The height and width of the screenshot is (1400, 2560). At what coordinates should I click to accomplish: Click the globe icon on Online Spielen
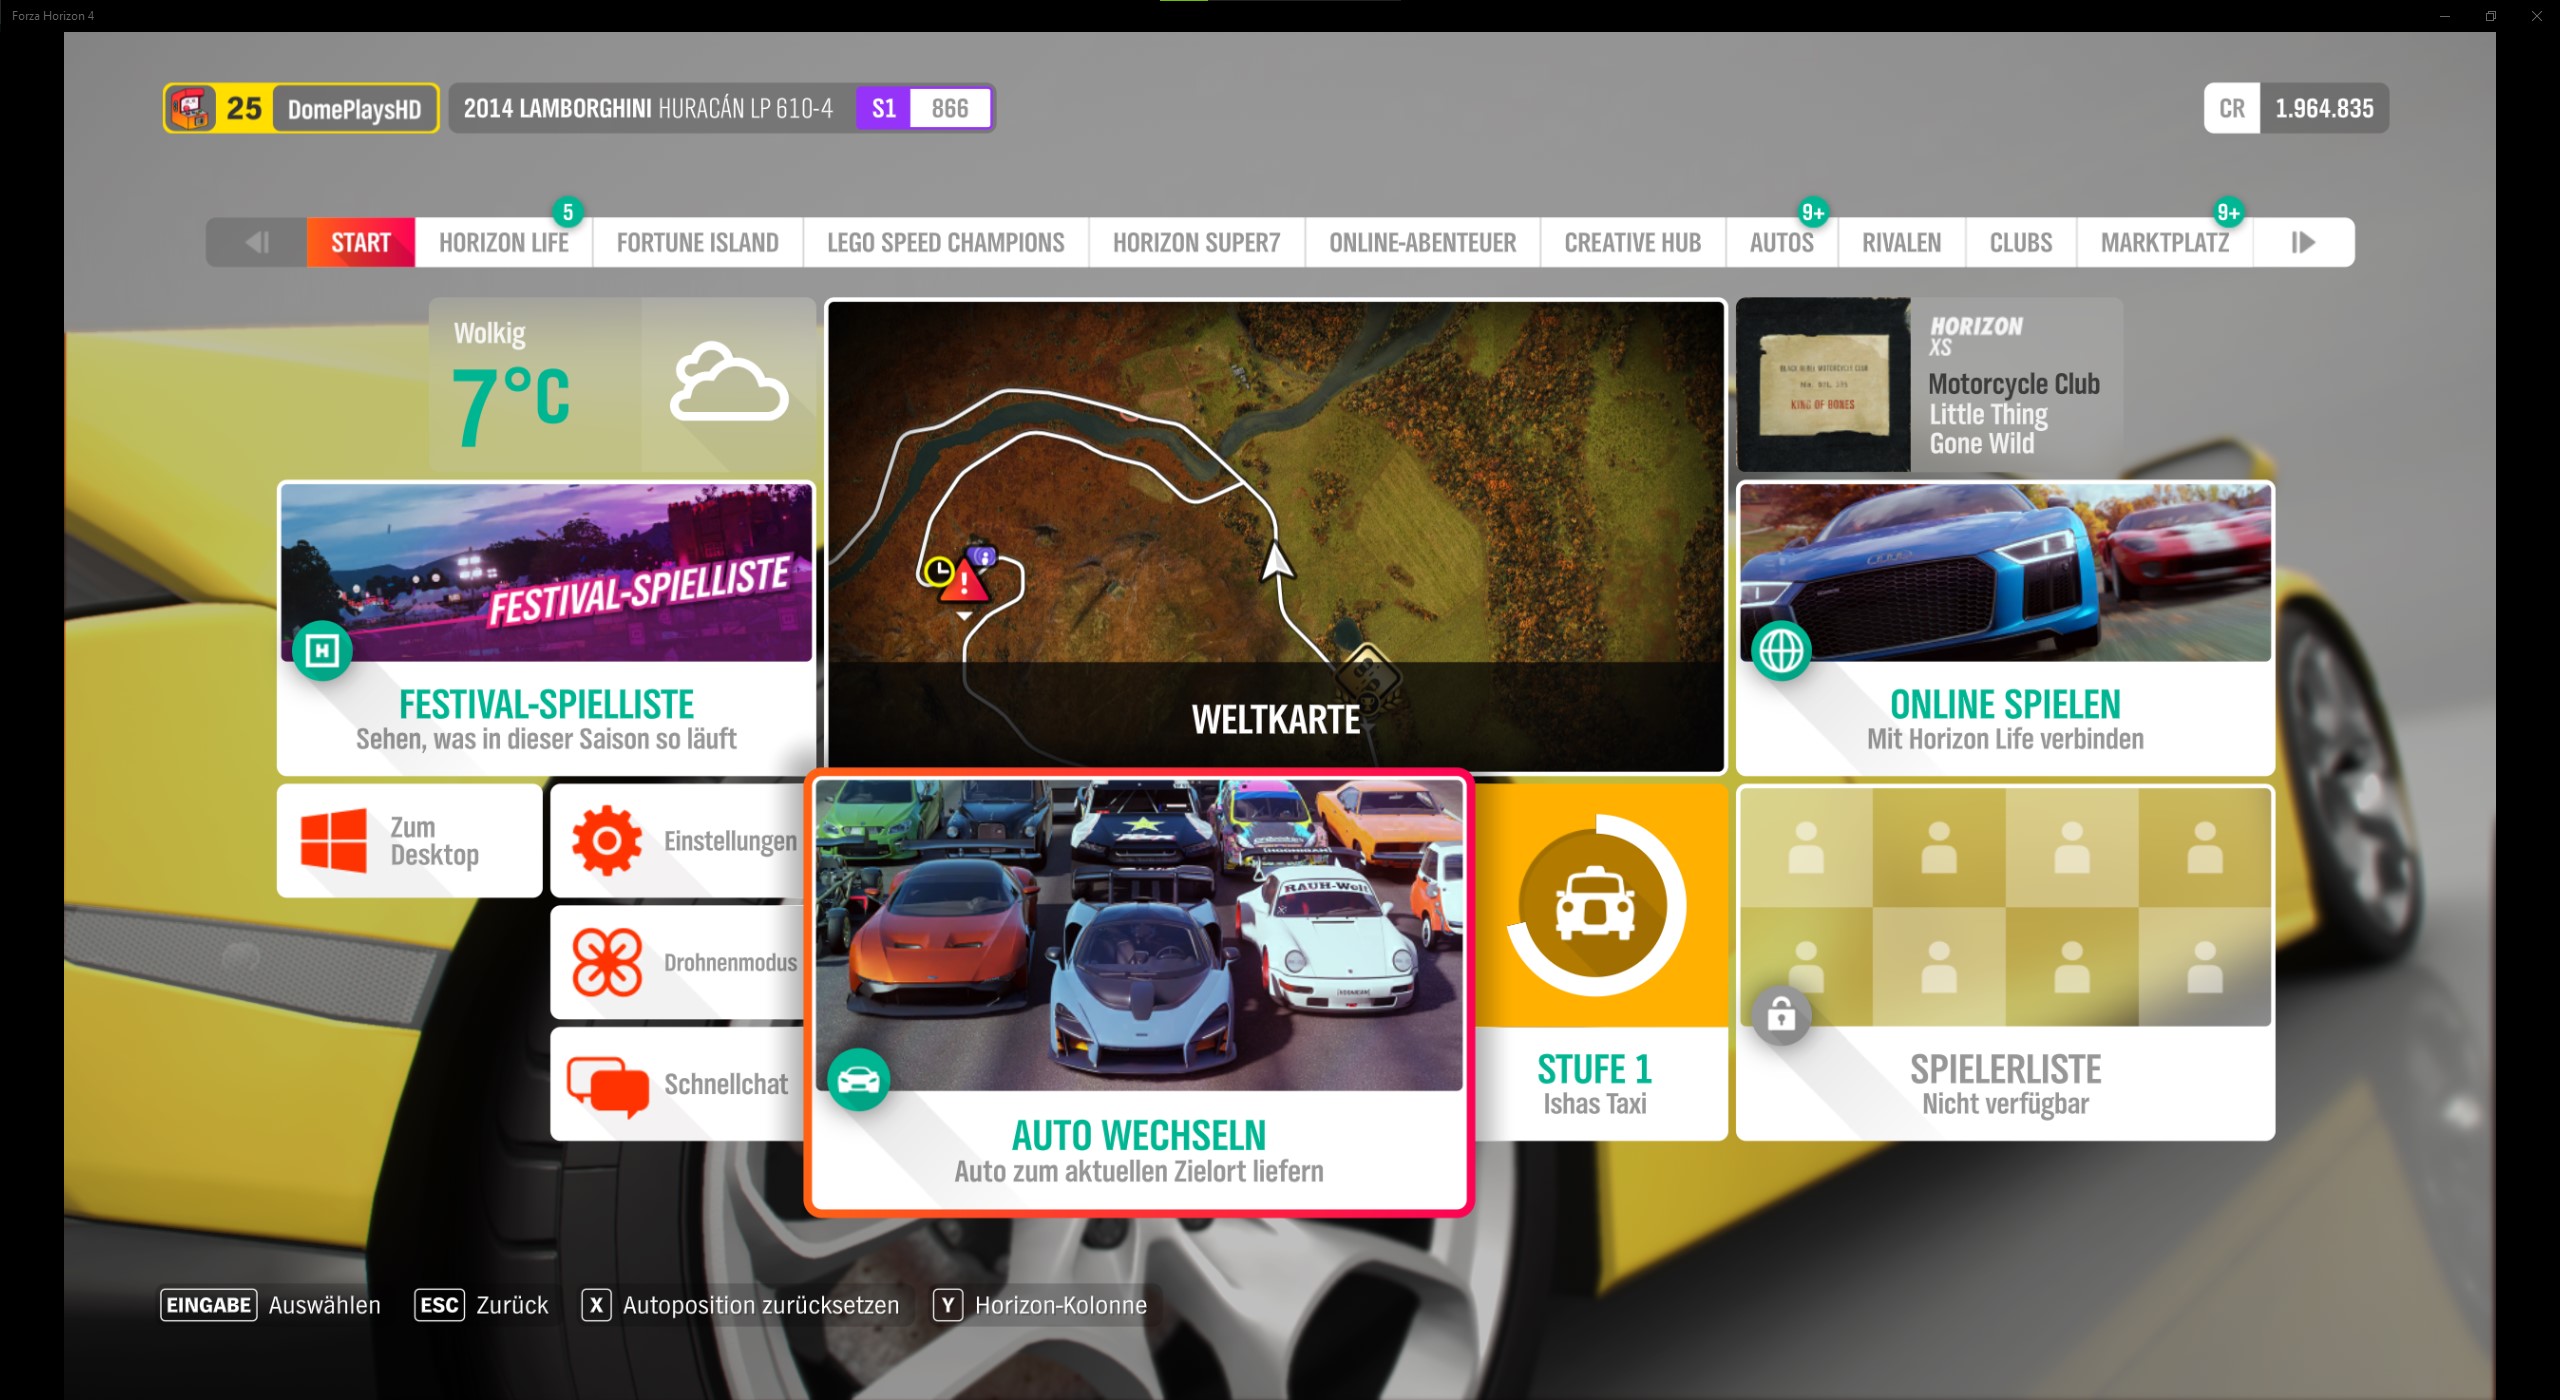point(1781,651)
